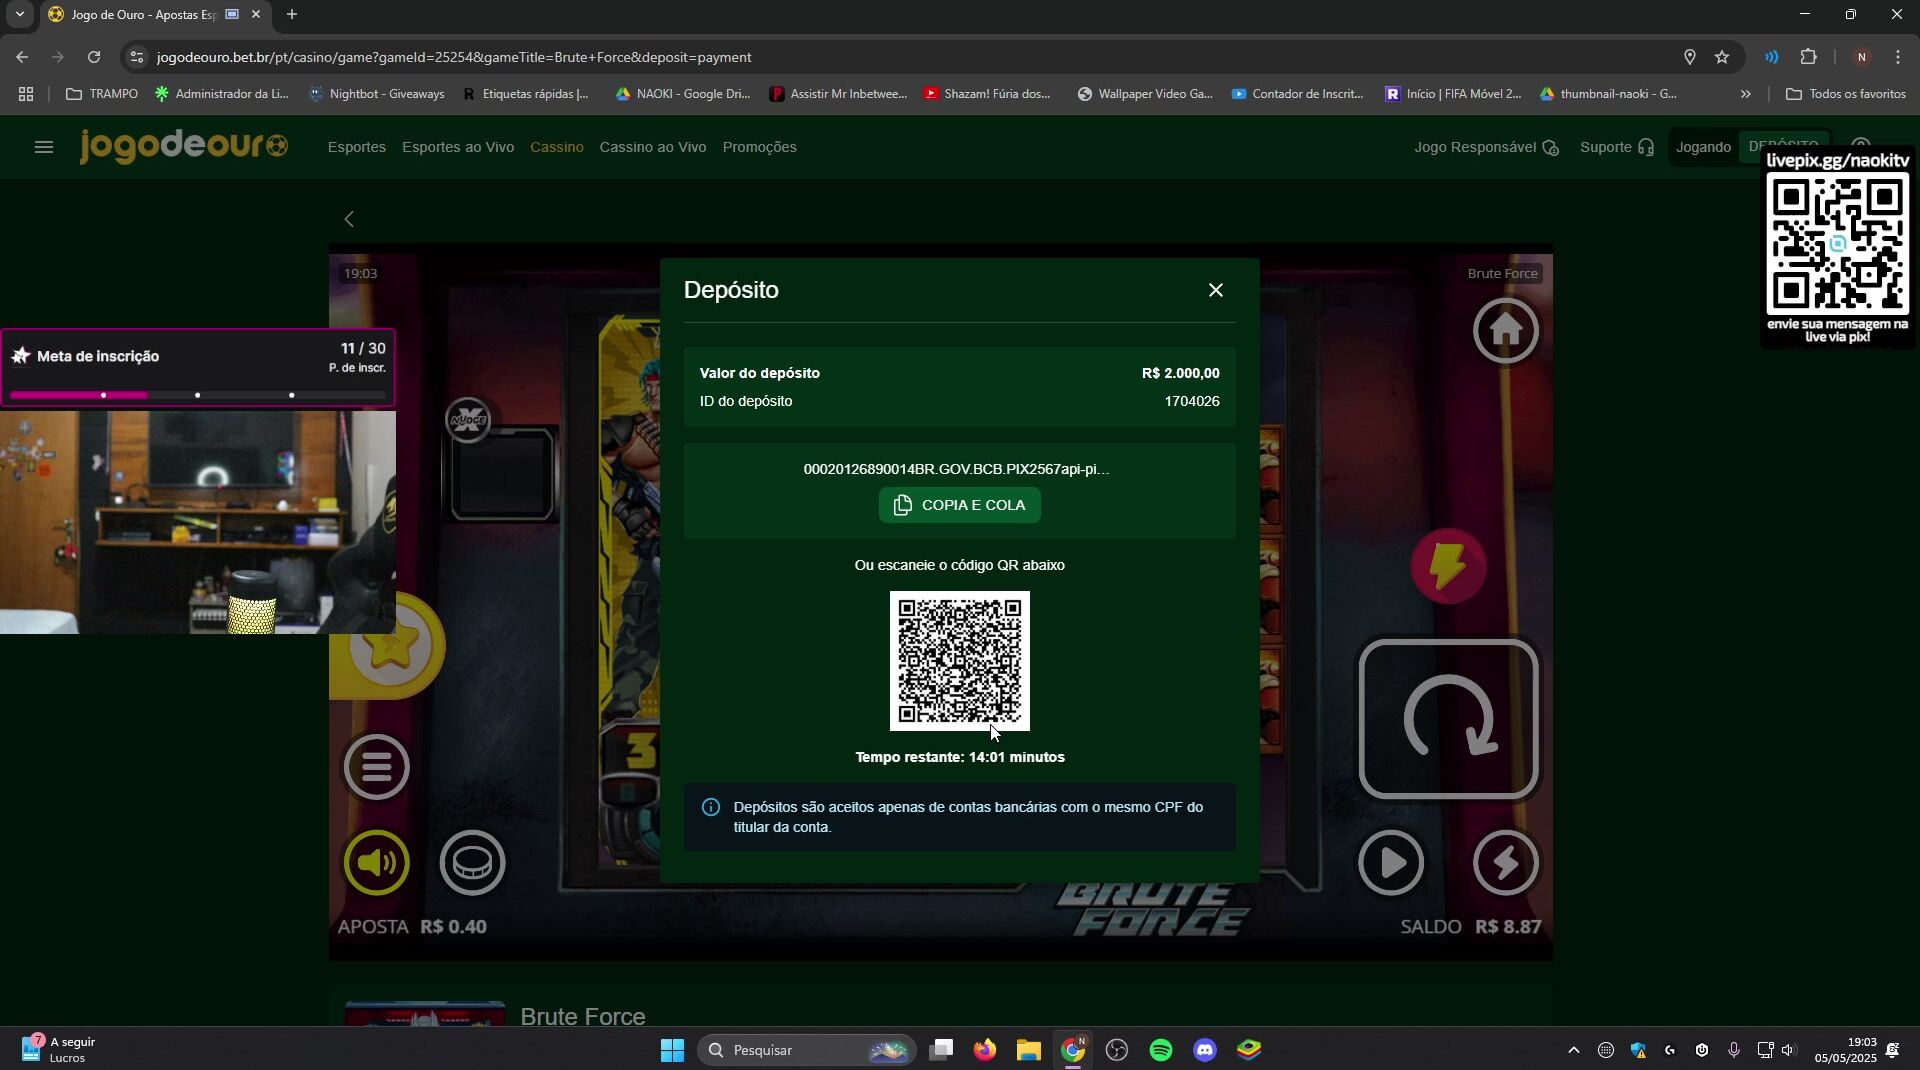Click the address bar URL

454,58
